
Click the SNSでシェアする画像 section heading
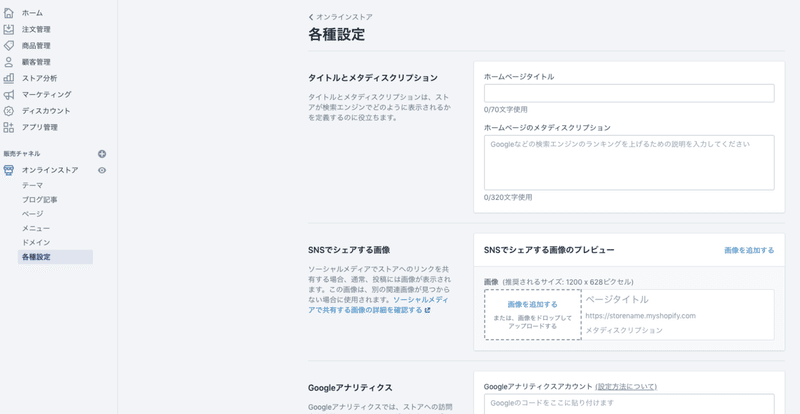click(x=349, y=250)
